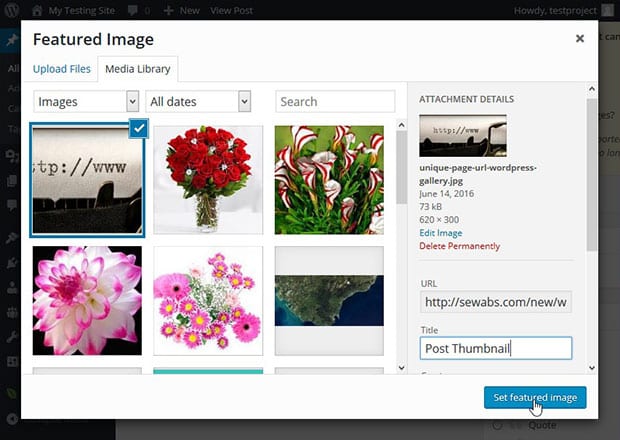Screen dimensions: 620x440
Task: Open View Post in admin bar
Action: coord(231,11)
